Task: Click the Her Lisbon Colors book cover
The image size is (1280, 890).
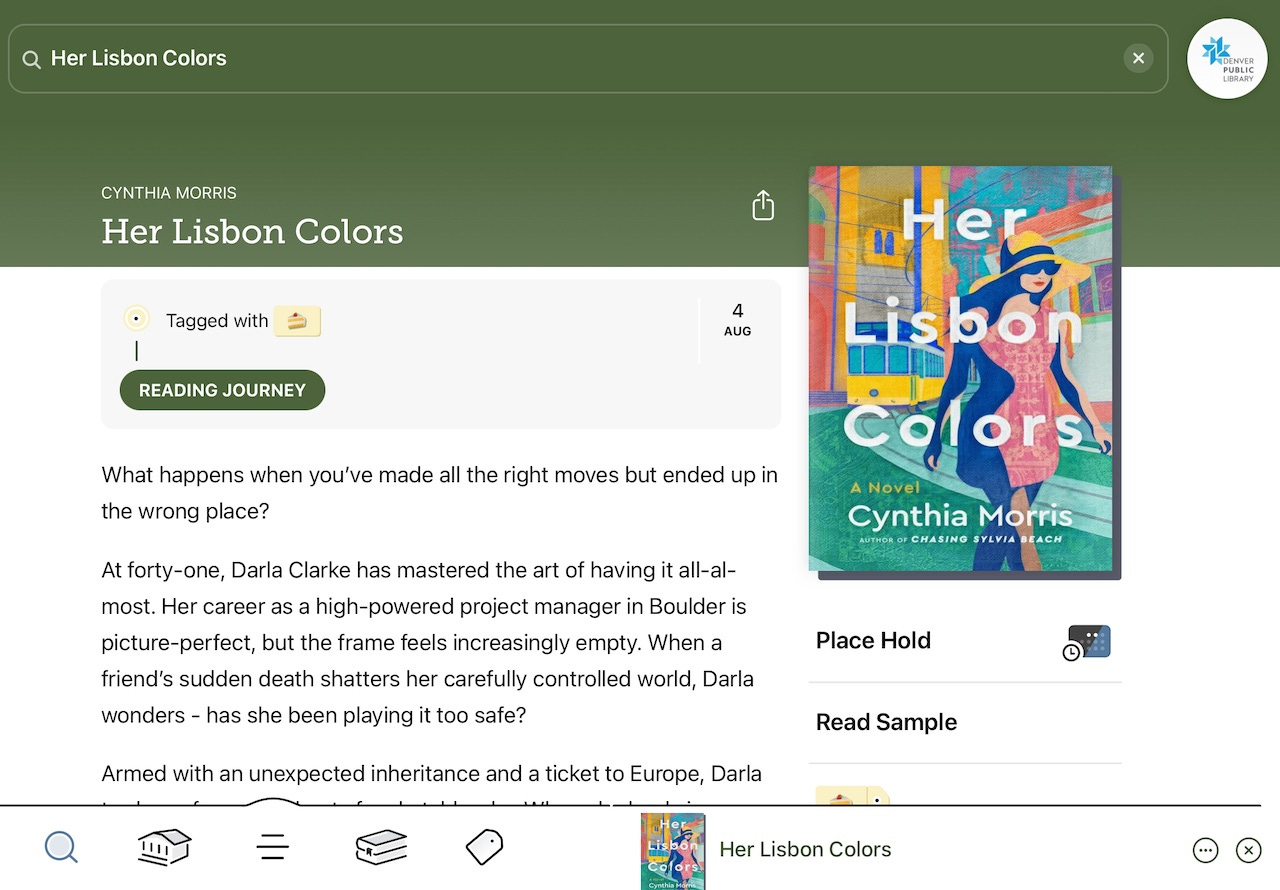Action: 961,368
